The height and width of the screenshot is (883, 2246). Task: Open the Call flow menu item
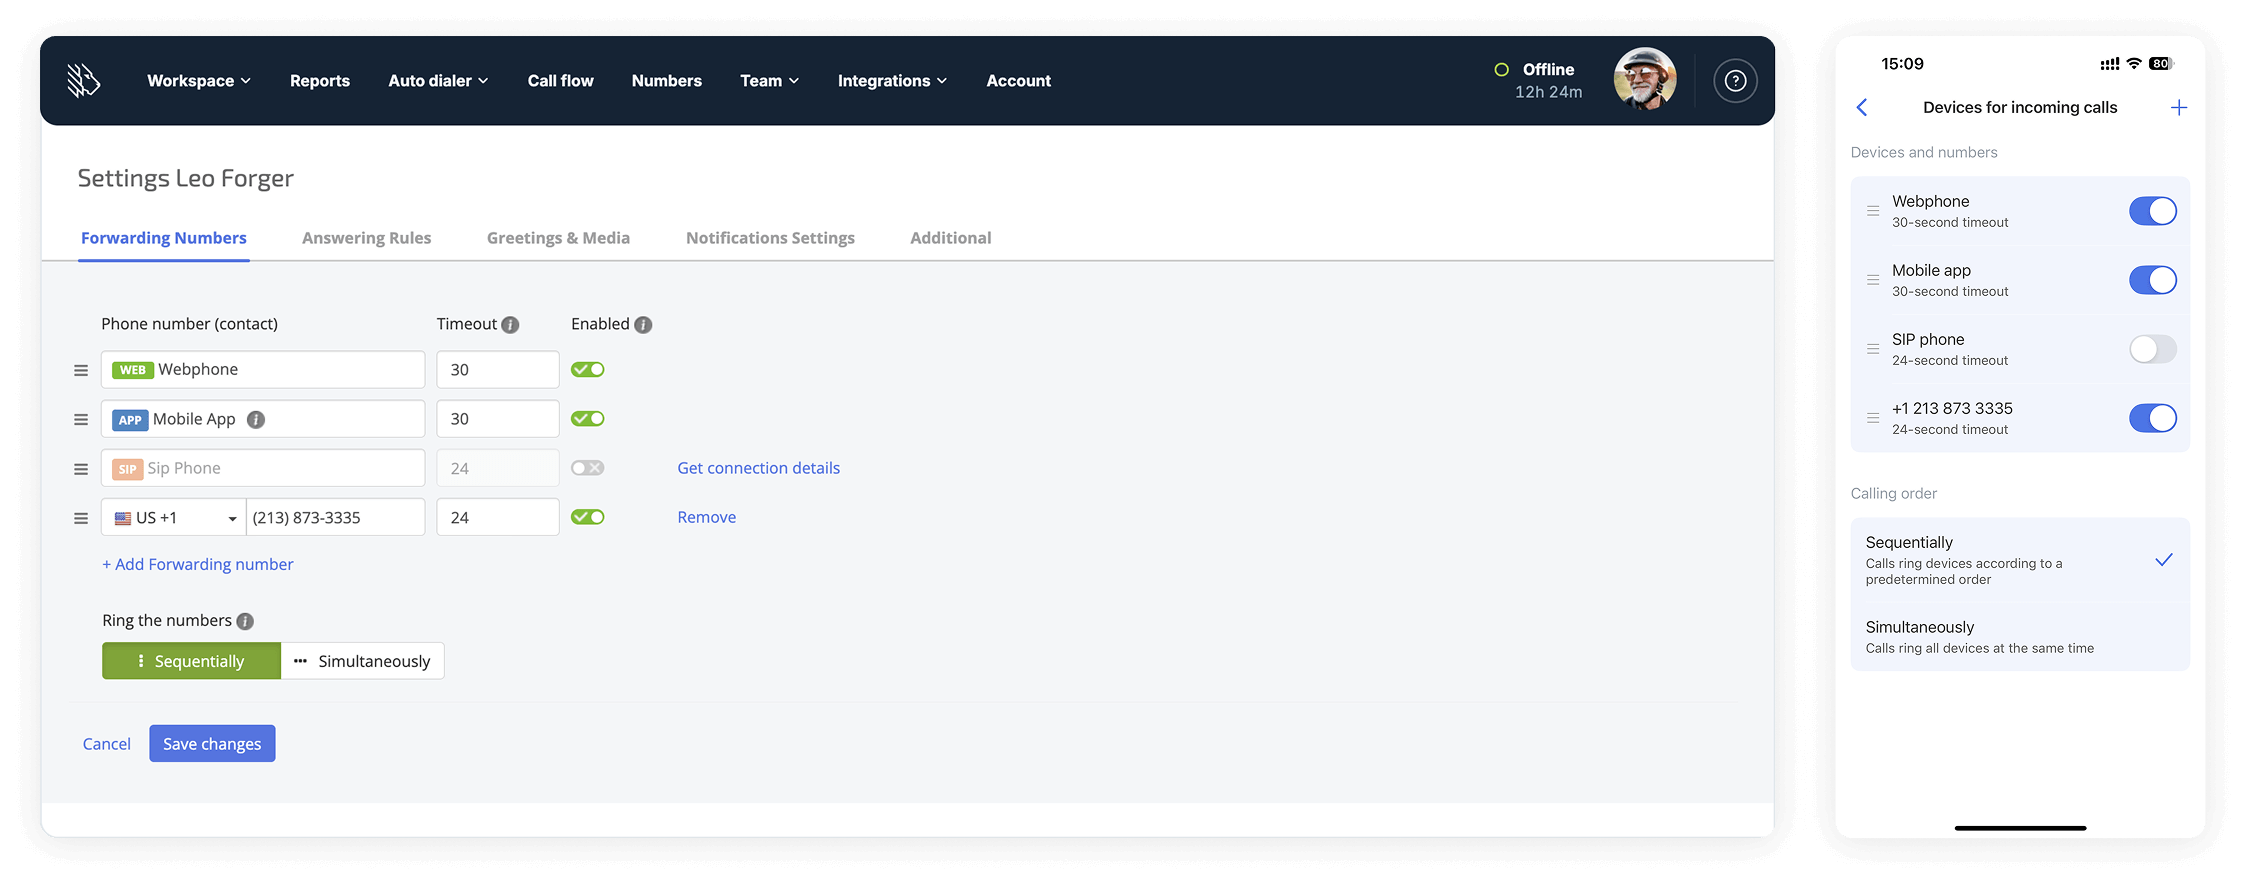click(560, 81)
